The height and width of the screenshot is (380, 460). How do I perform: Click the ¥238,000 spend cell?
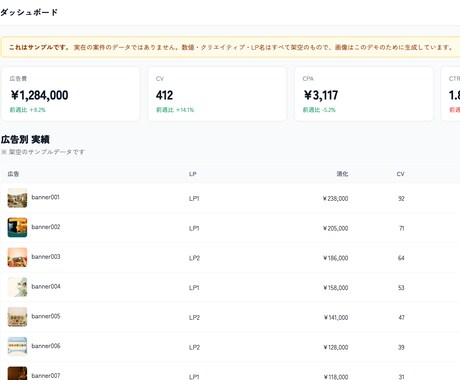click(336, 199)
